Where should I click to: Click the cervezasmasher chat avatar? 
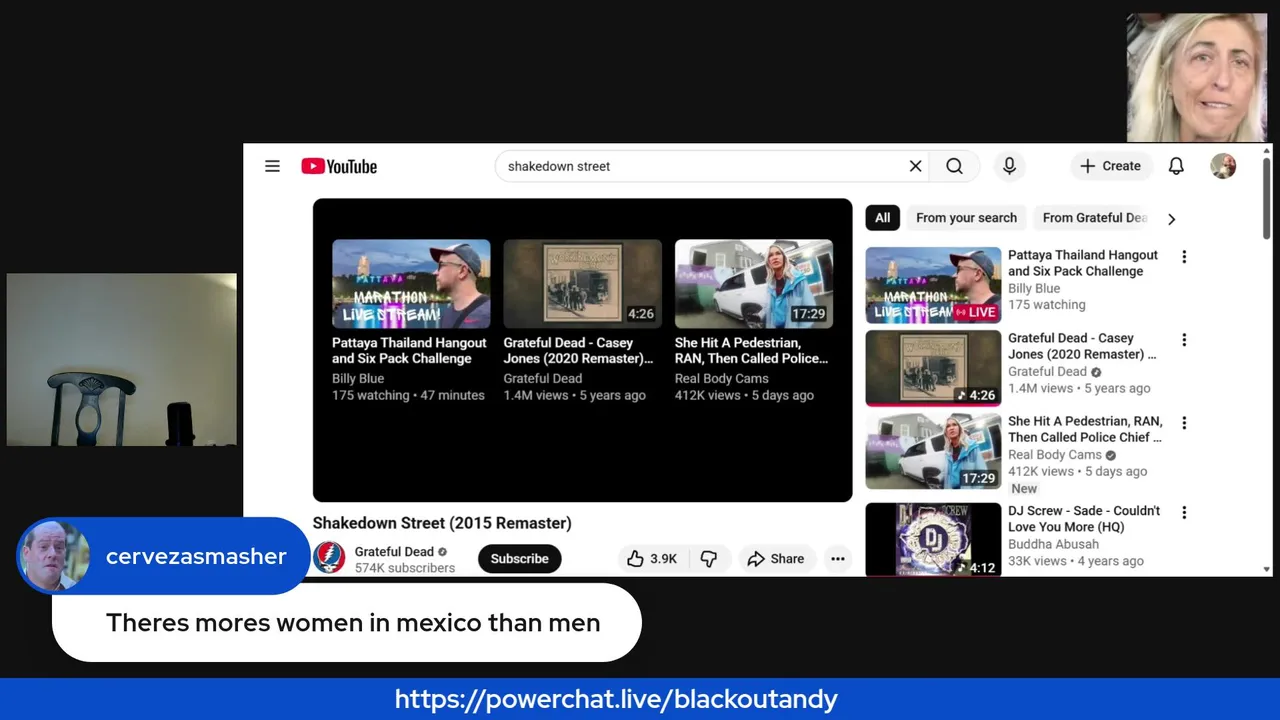click(54, 556)
